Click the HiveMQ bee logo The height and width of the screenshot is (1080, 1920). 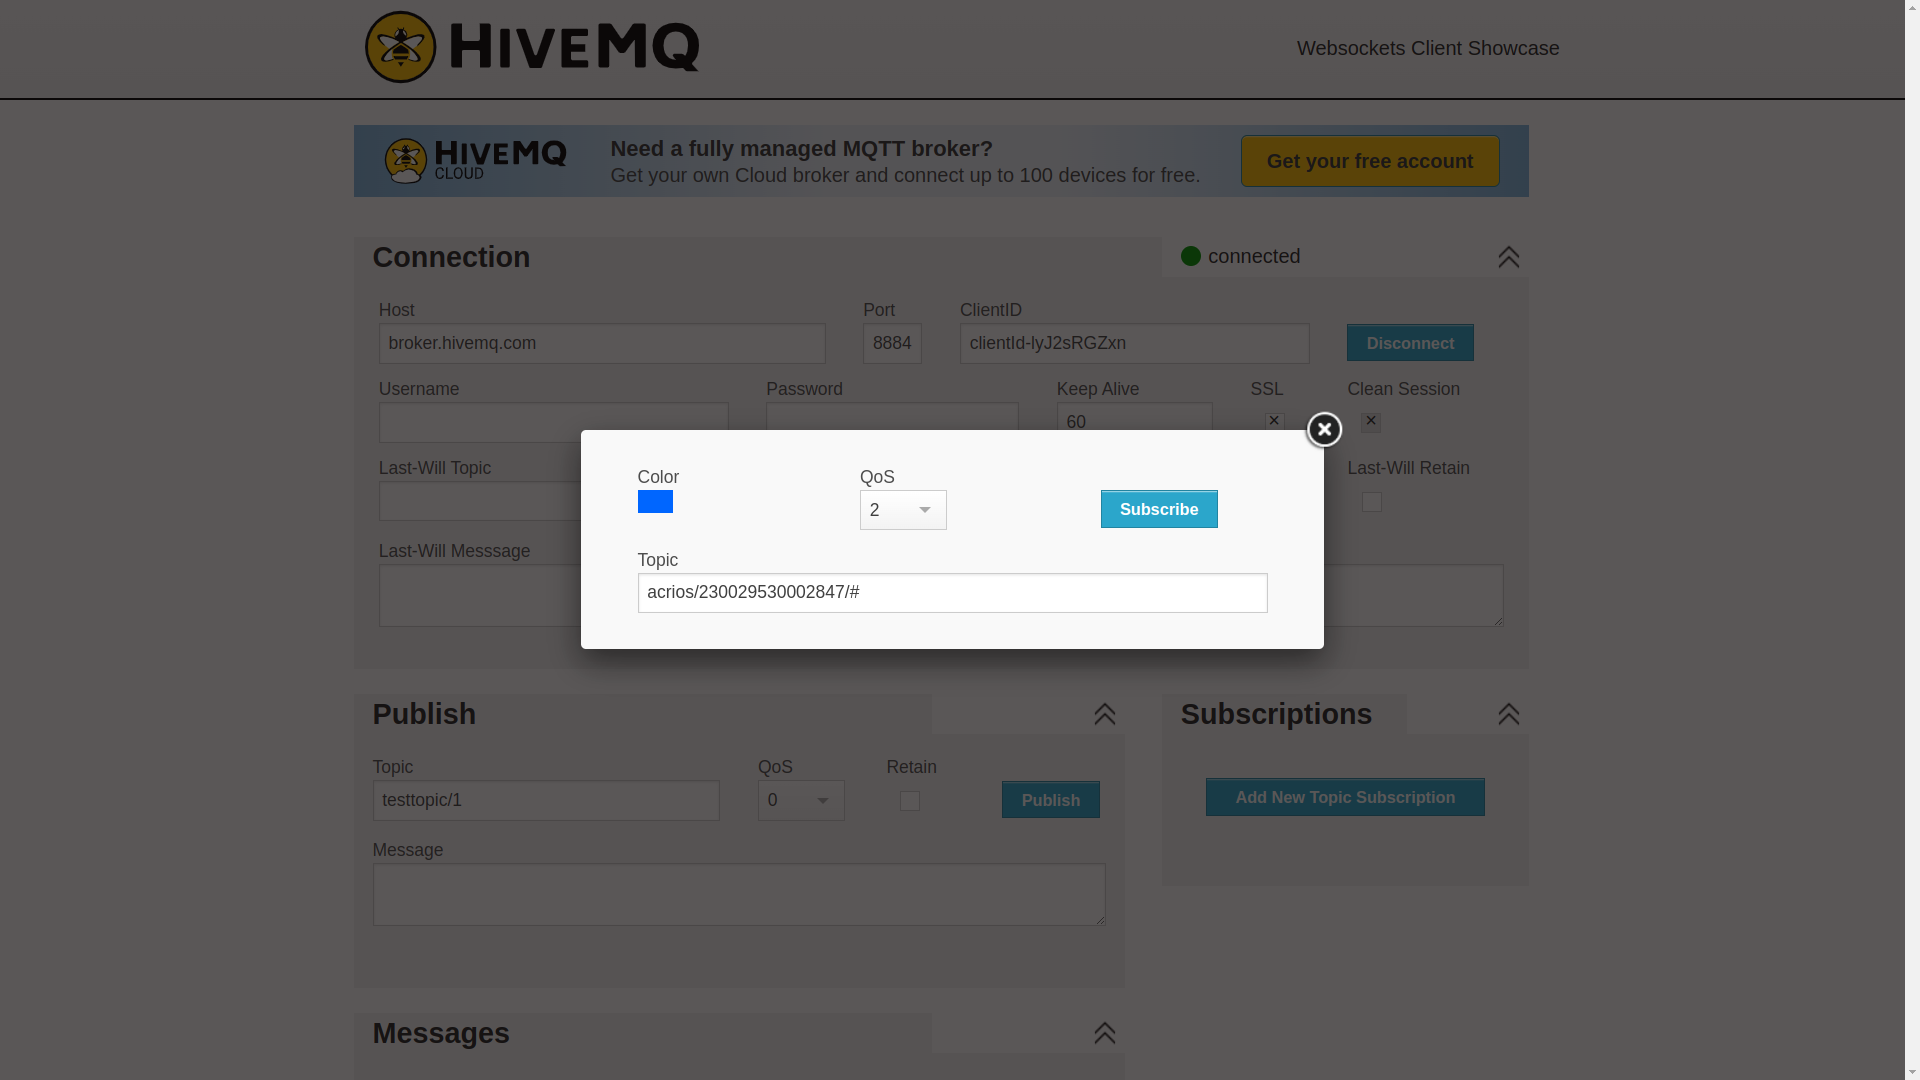(401, 47)
